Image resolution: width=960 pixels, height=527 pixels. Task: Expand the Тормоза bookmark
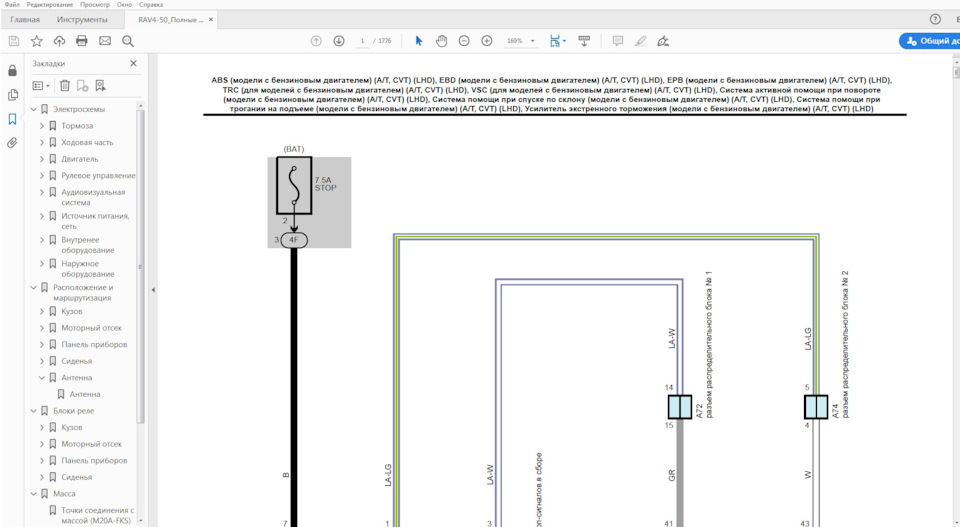point(42,125)
